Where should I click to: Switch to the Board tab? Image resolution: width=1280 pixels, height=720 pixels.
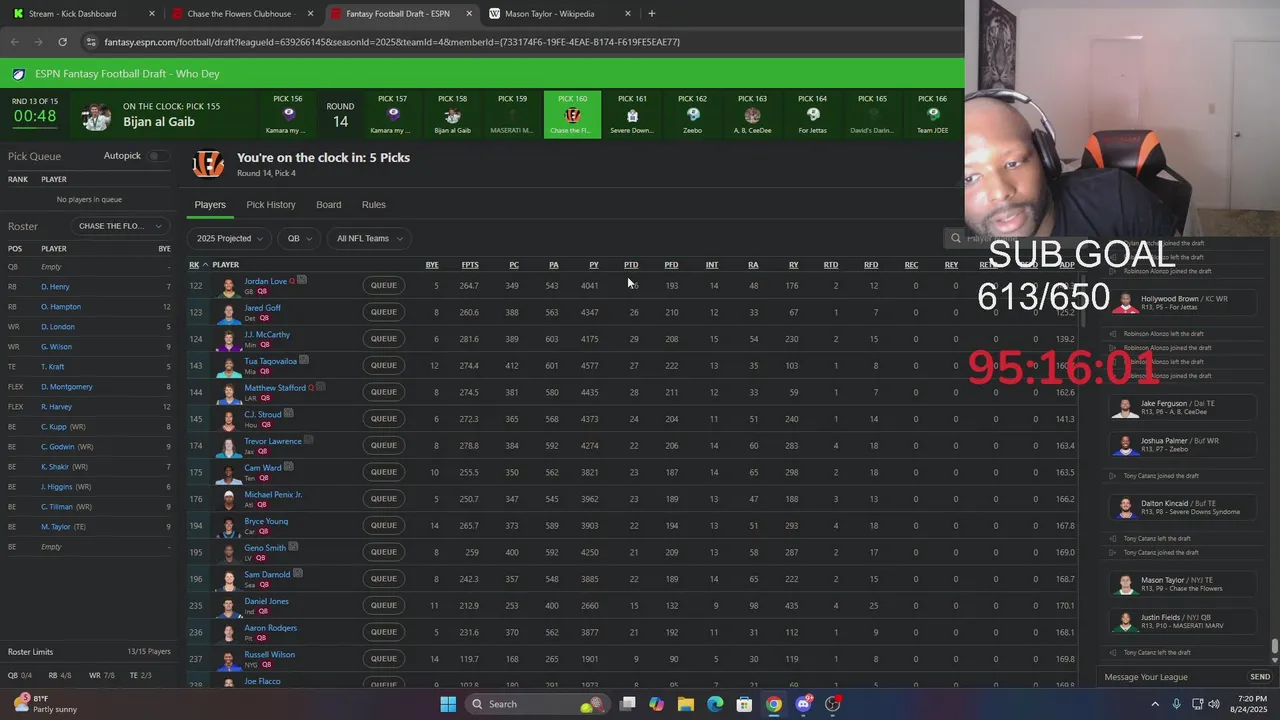click(x=329, y=205)
